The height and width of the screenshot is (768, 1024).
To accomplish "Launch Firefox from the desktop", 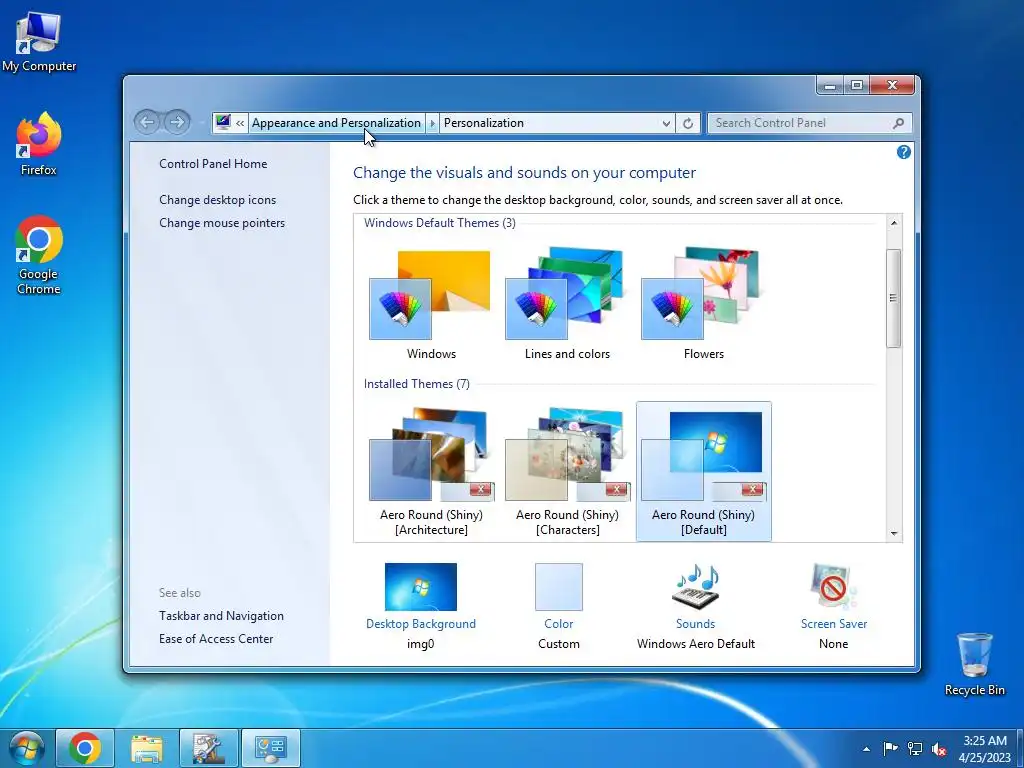I will [39, 144].
